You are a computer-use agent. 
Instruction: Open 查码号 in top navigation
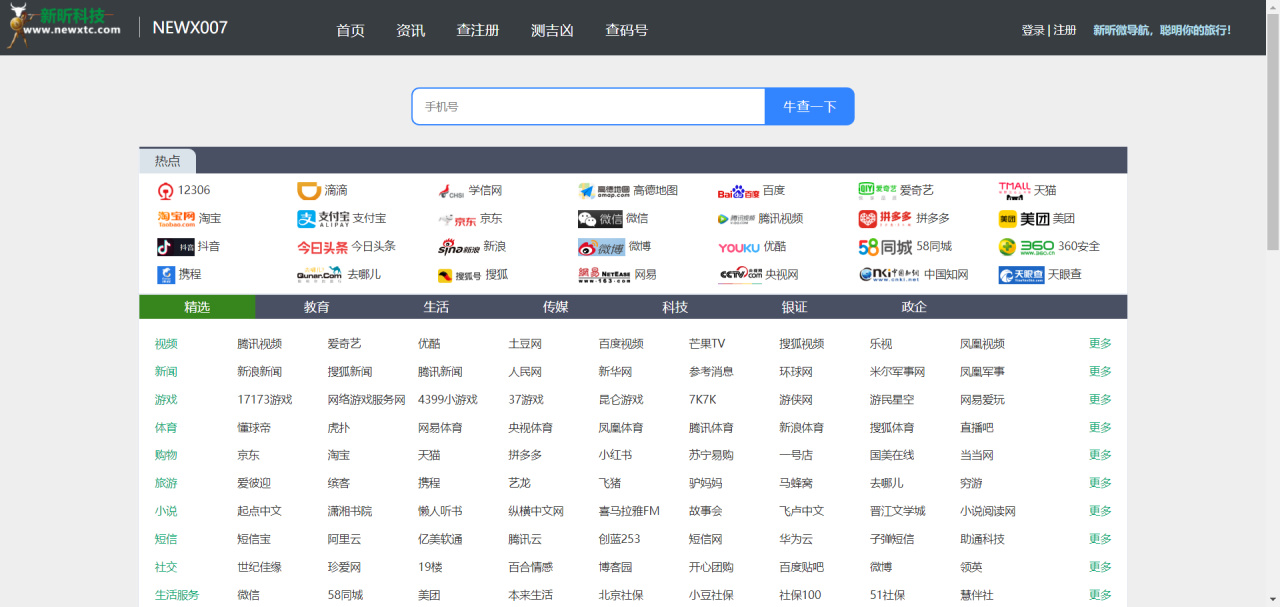[626, 30]
